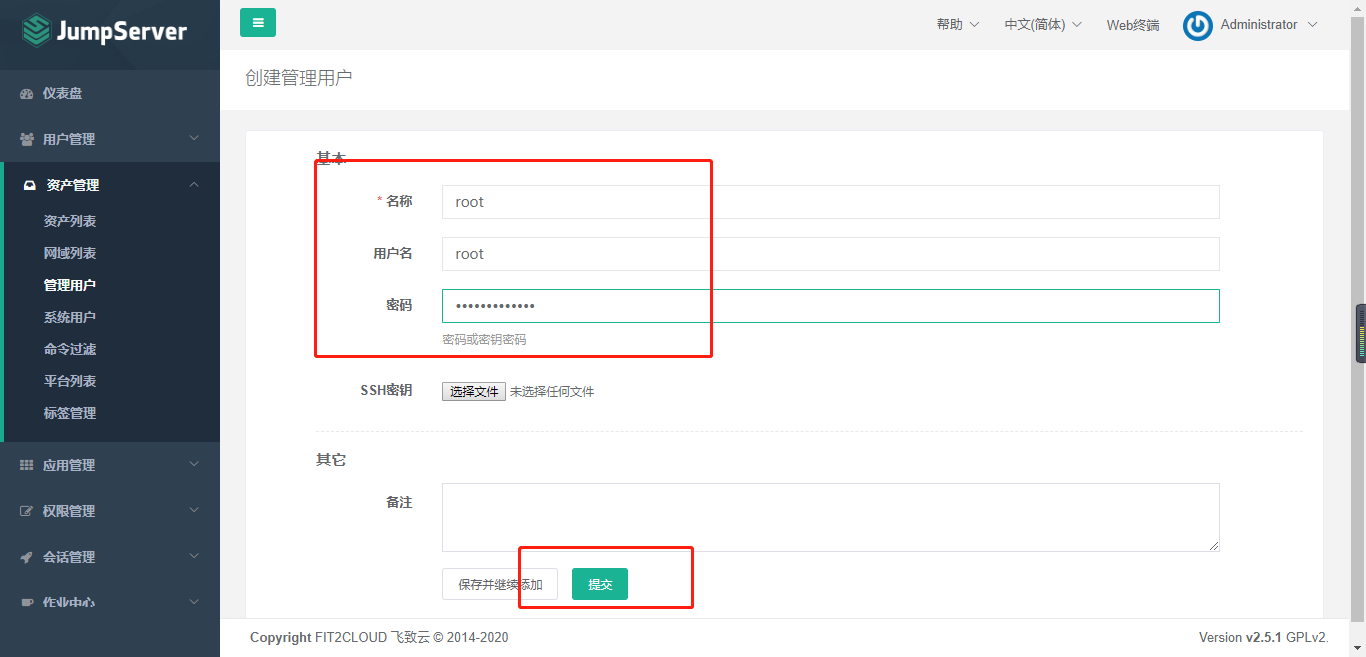Open 网域列表 in the sidebar

coord(70,253)
